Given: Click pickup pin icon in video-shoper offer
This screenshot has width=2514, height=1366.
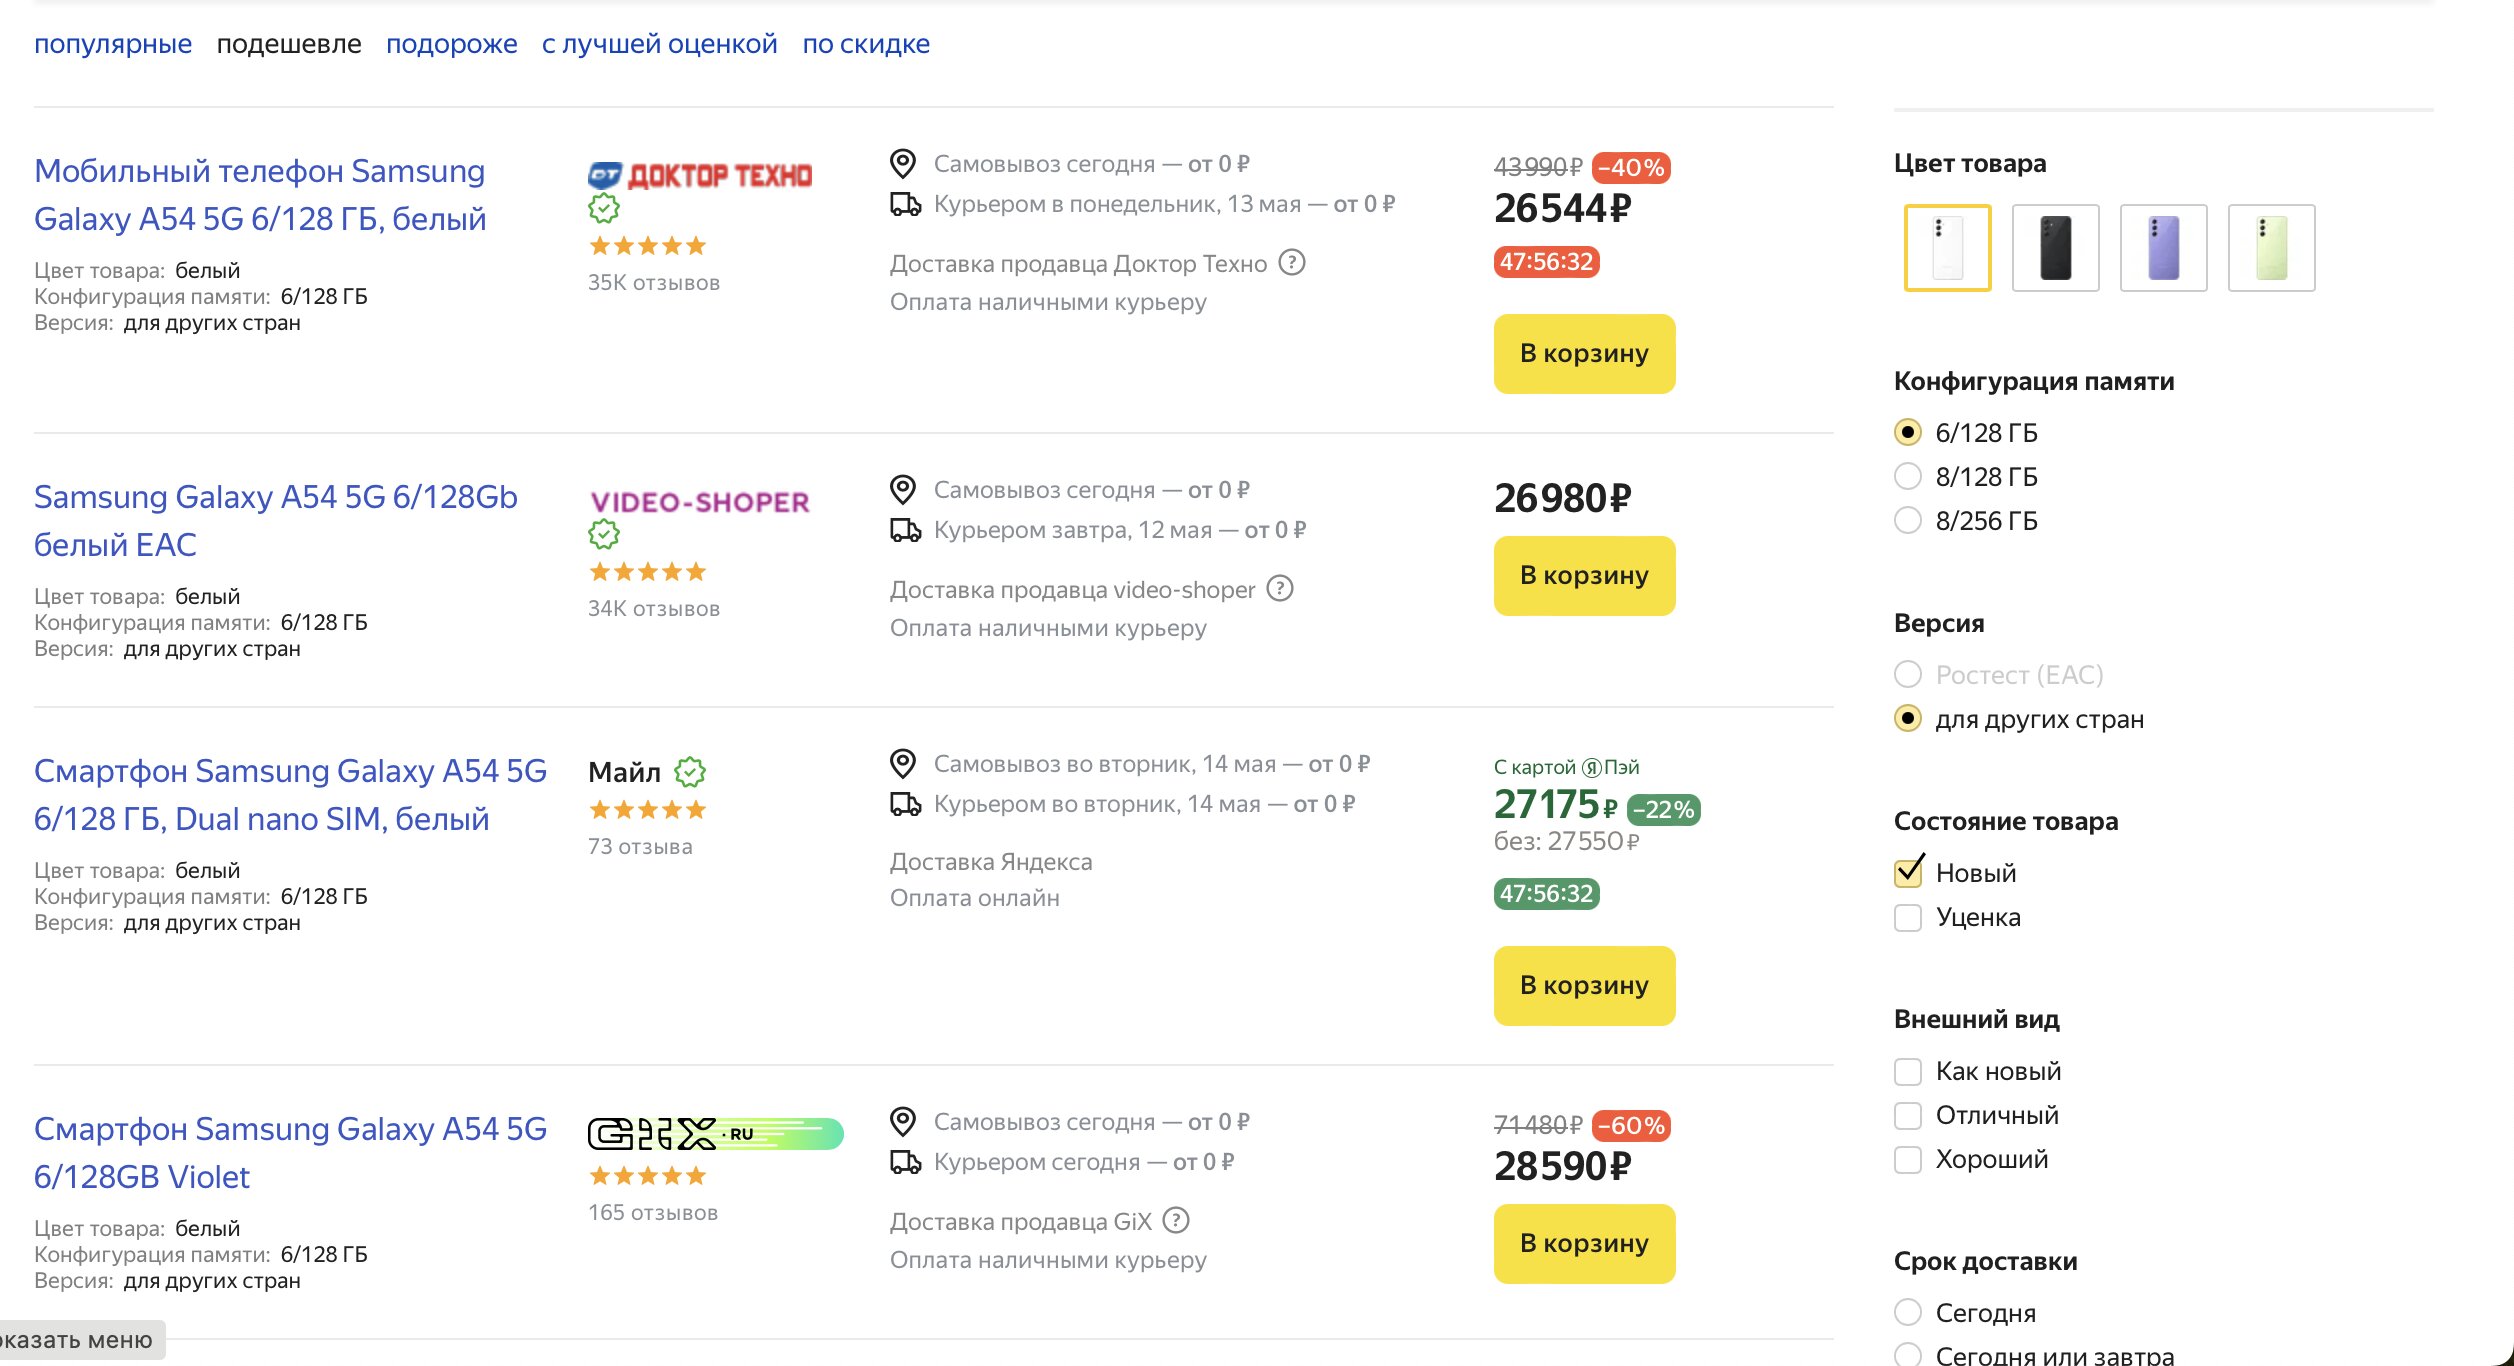Looking at the screenshot, I should pos(903,489).
